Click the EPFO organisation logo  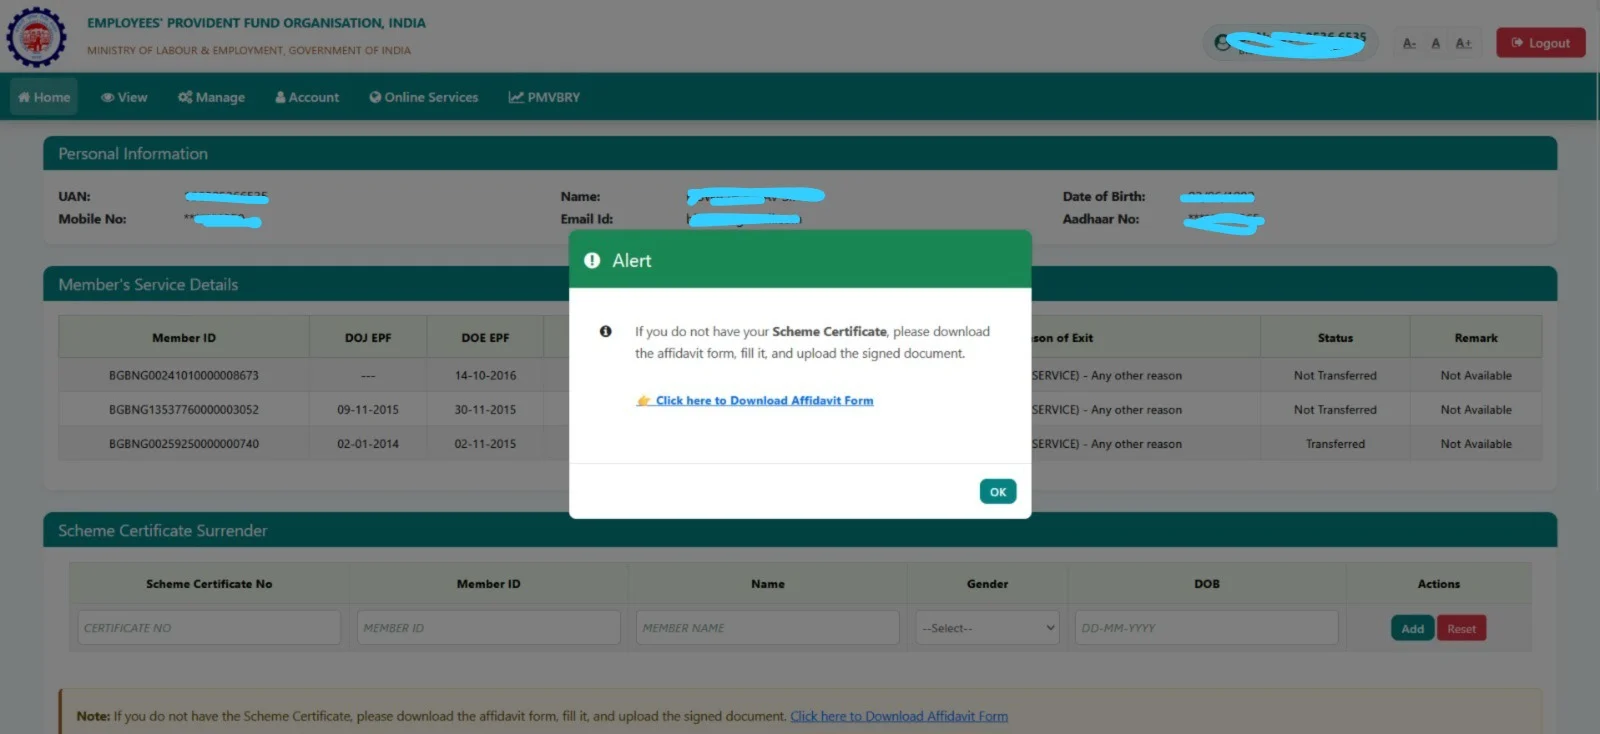(x=37, y=36)
